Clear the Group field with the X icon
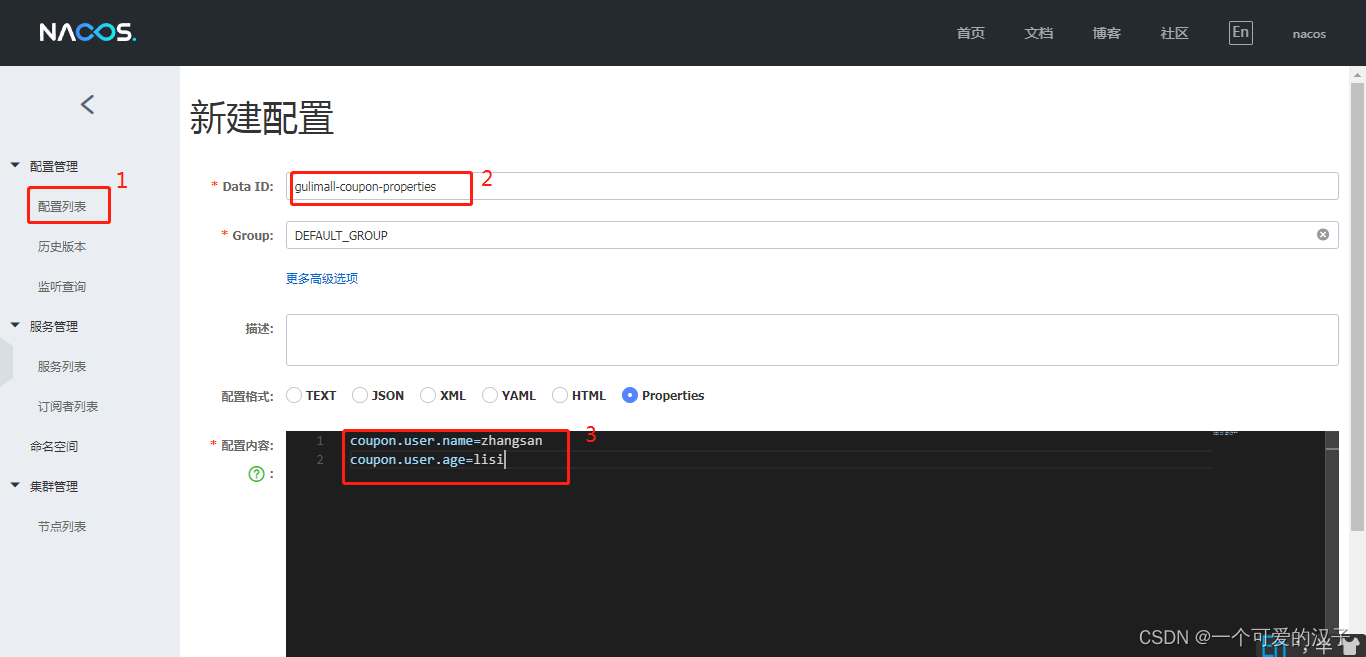The width and height of the screenshot is (1366, 657). coord(1323,235)
